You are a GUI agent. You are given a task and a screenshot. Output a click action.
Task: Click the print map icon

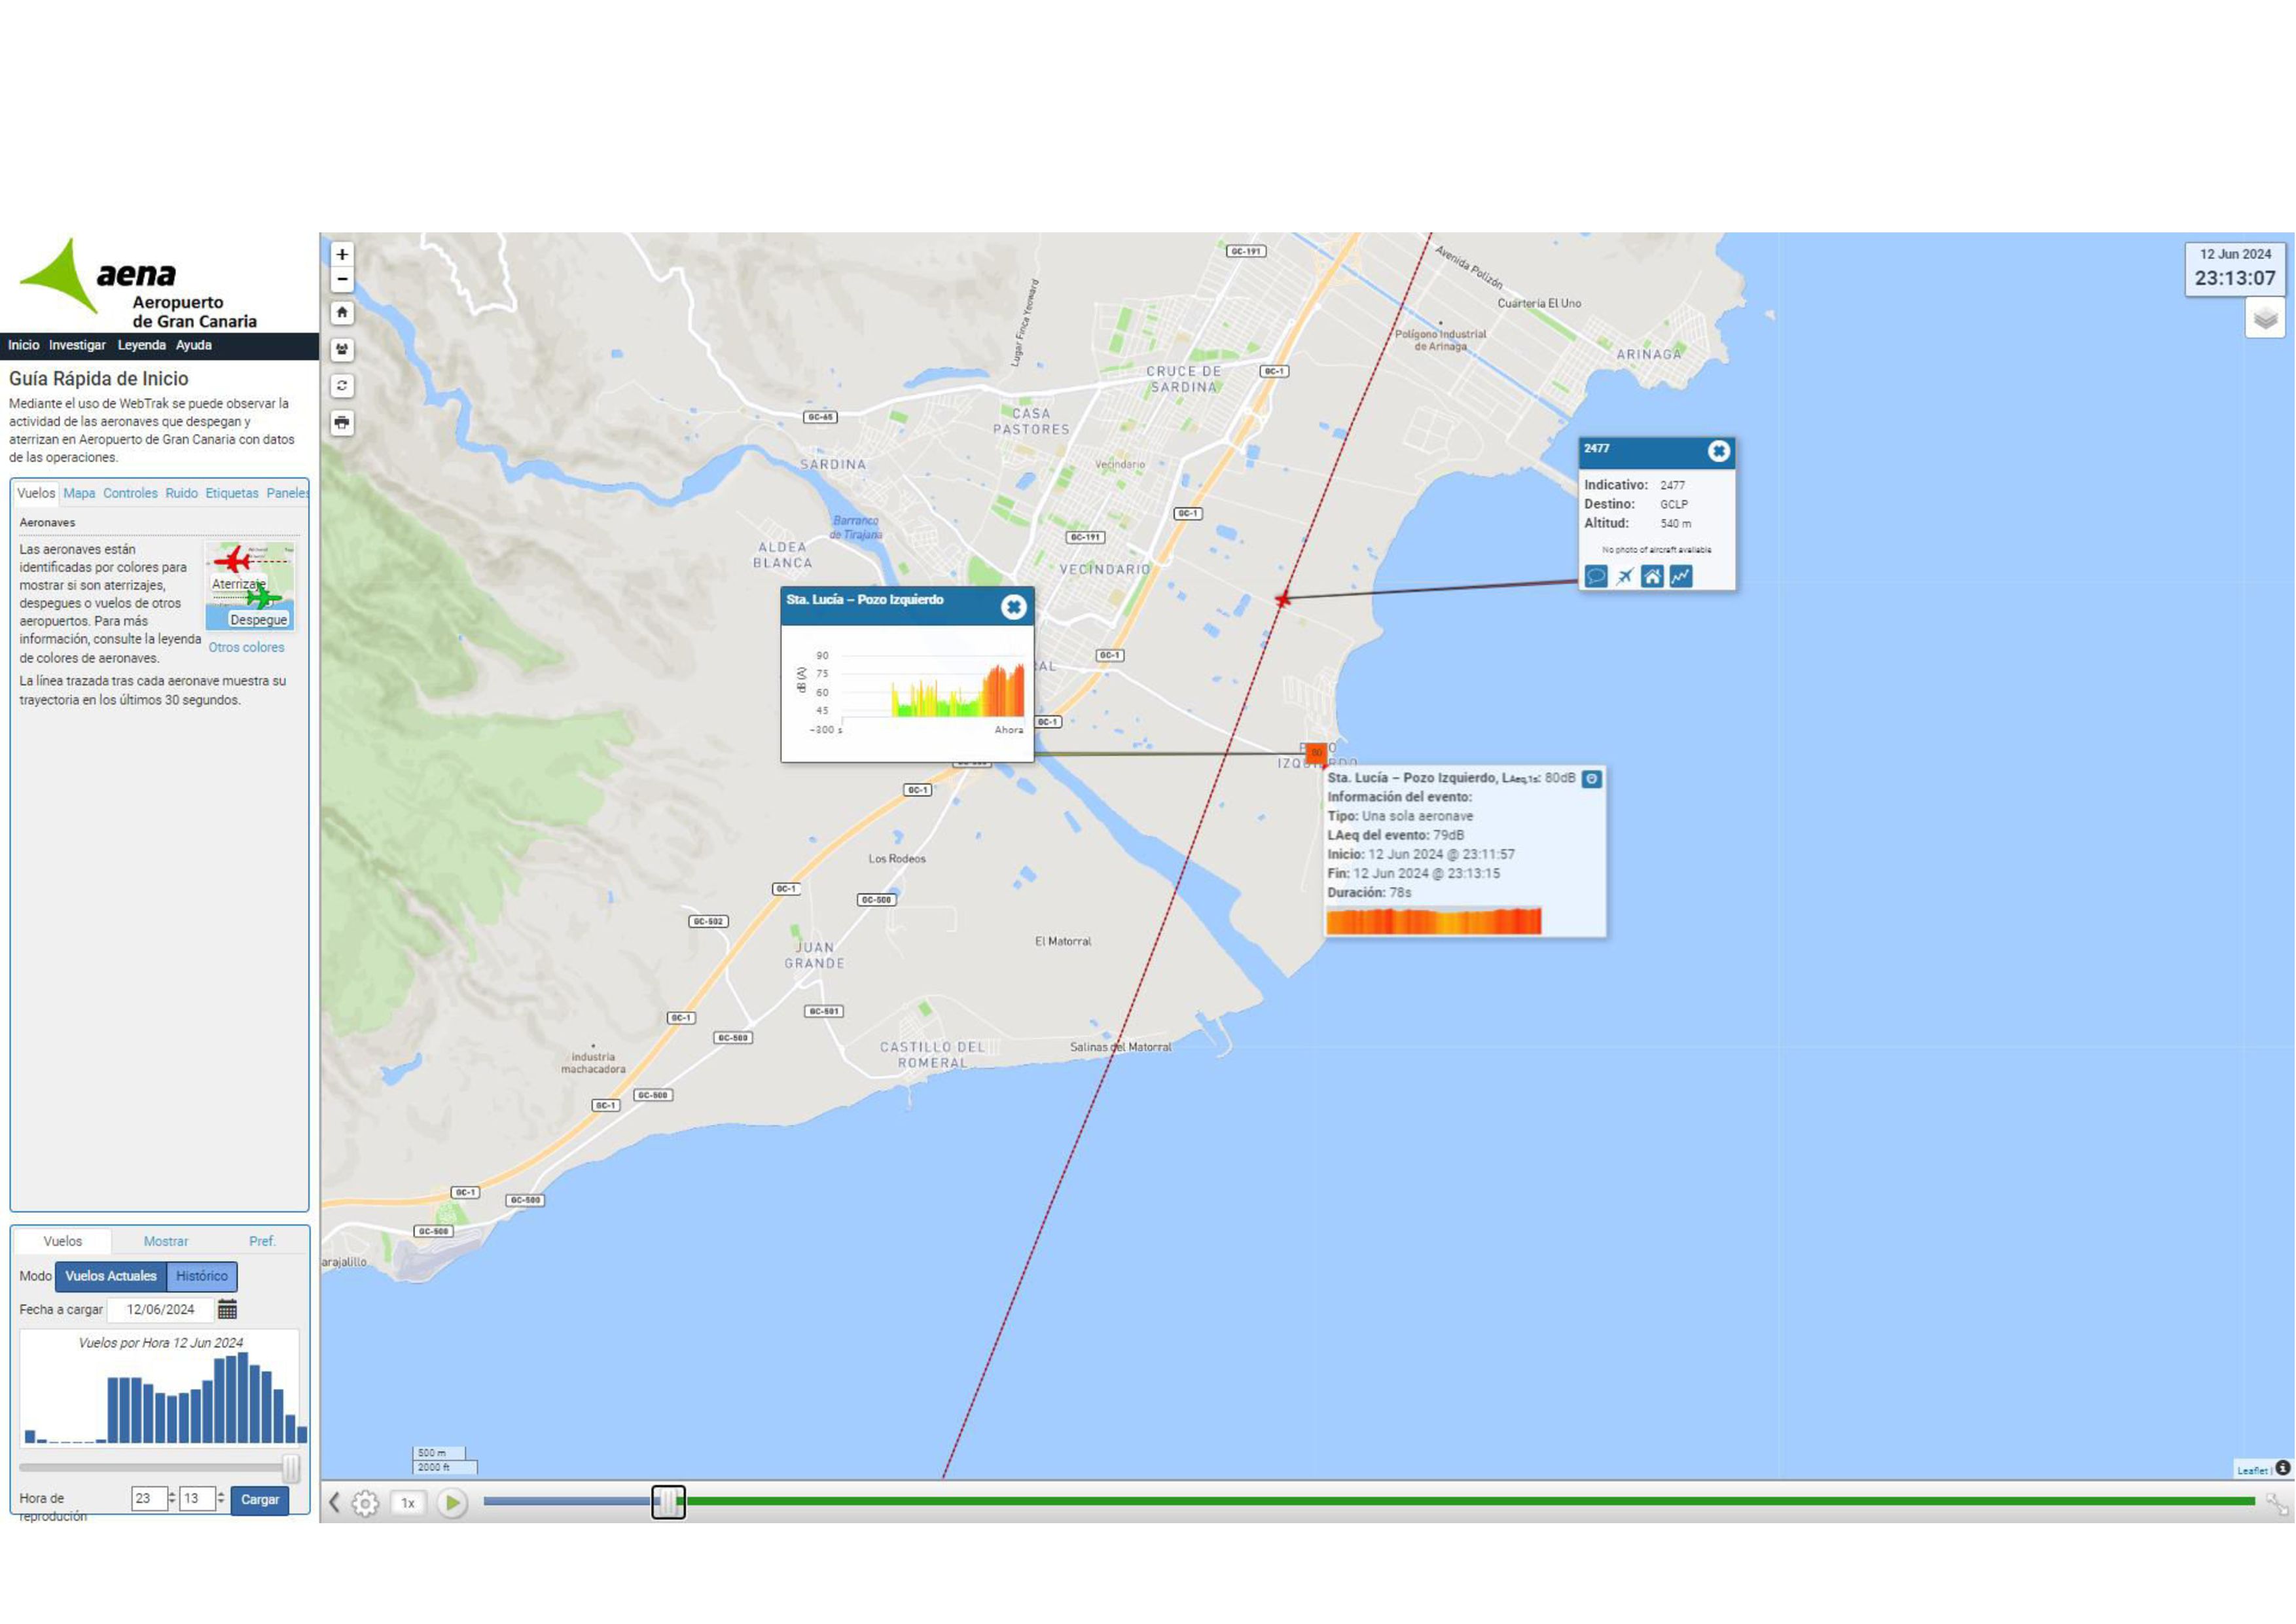coord(342,423)
